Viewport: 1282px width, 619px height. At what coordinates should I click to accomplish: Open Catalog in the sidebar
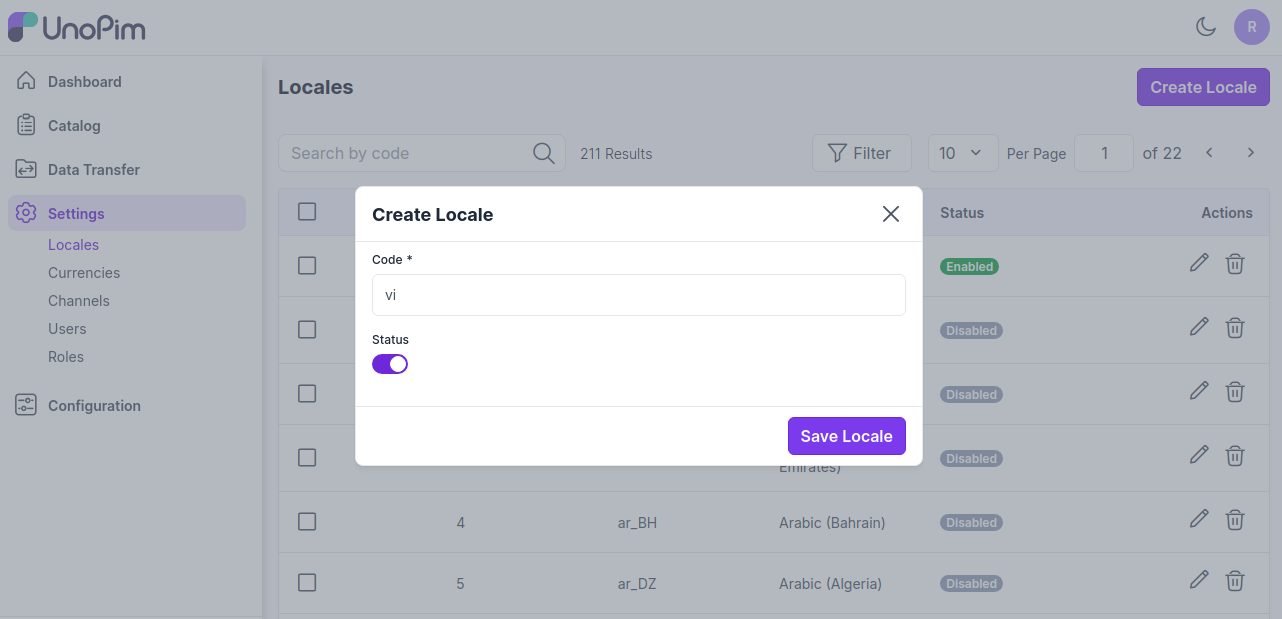click(x=74, y=126)
